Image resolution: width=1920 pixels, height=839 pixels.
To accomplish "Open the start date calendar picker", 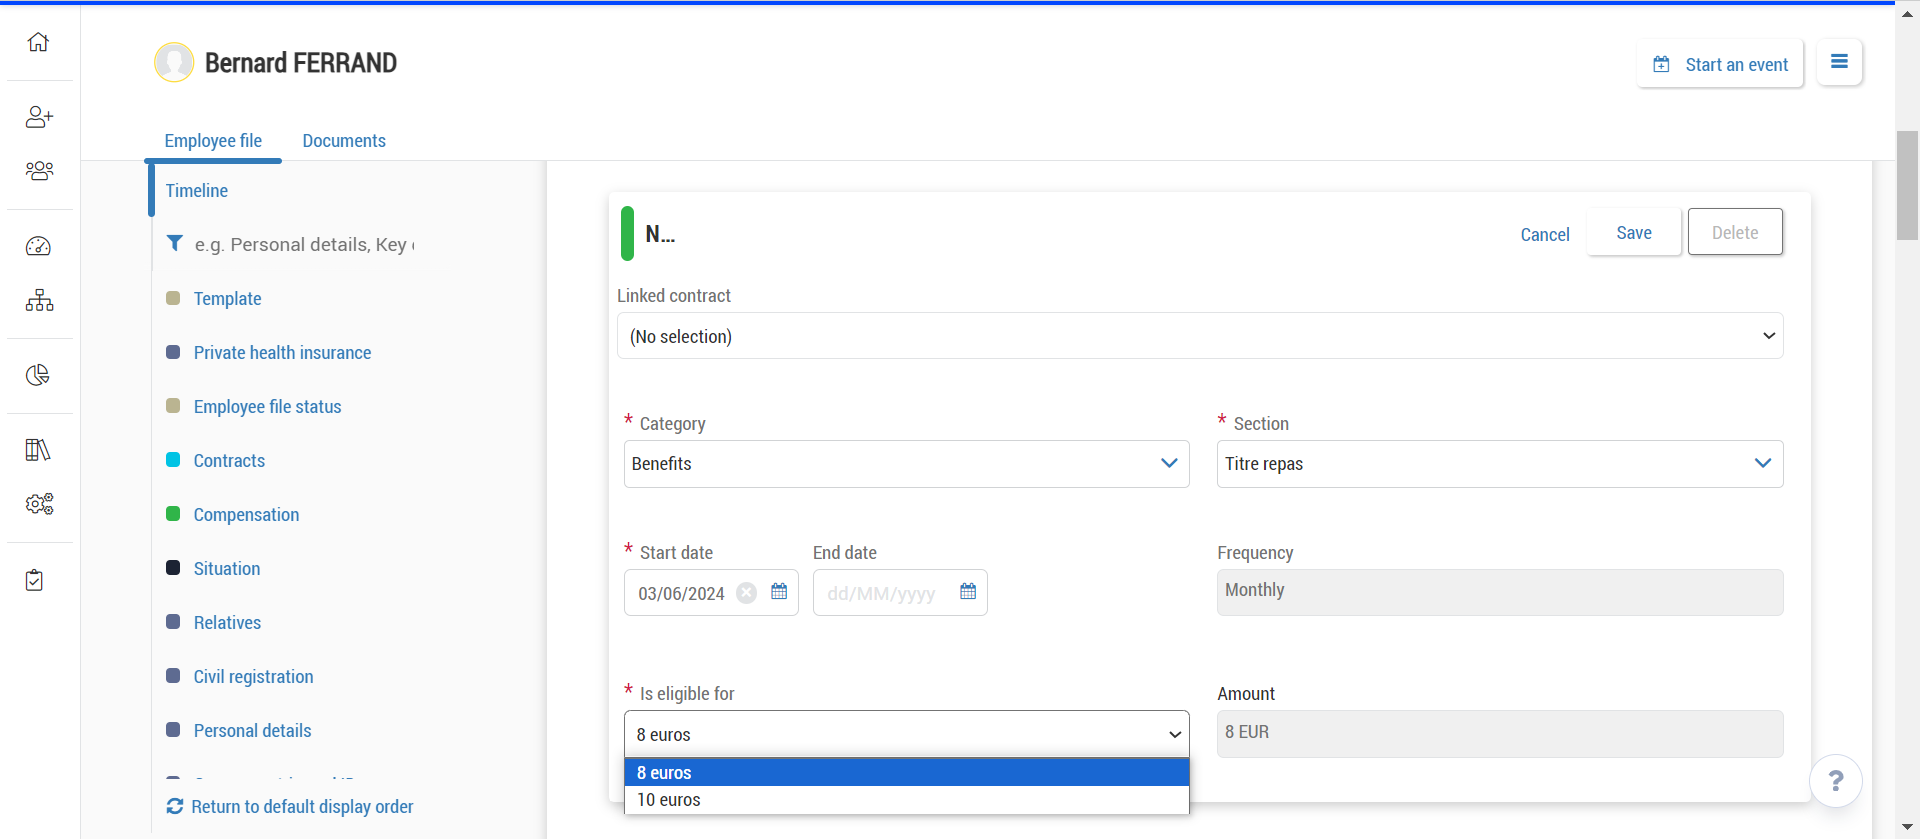I will tap(779, 592).
